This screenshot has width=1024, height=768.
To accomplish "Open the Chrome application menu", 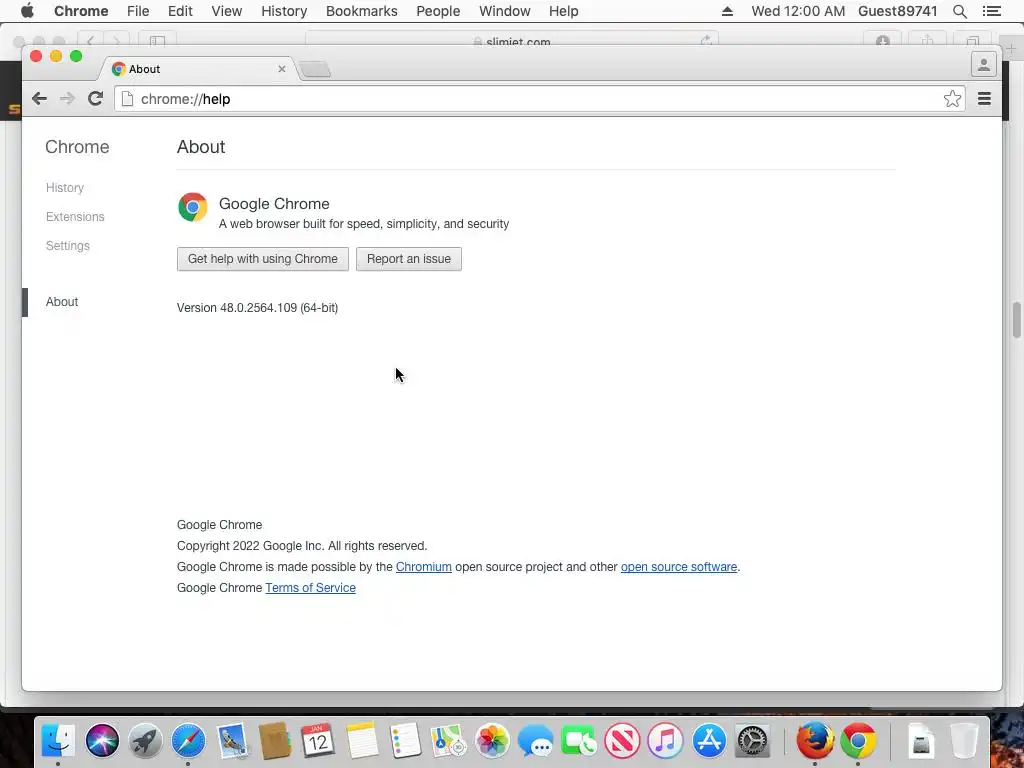I will tap(81, 11).
